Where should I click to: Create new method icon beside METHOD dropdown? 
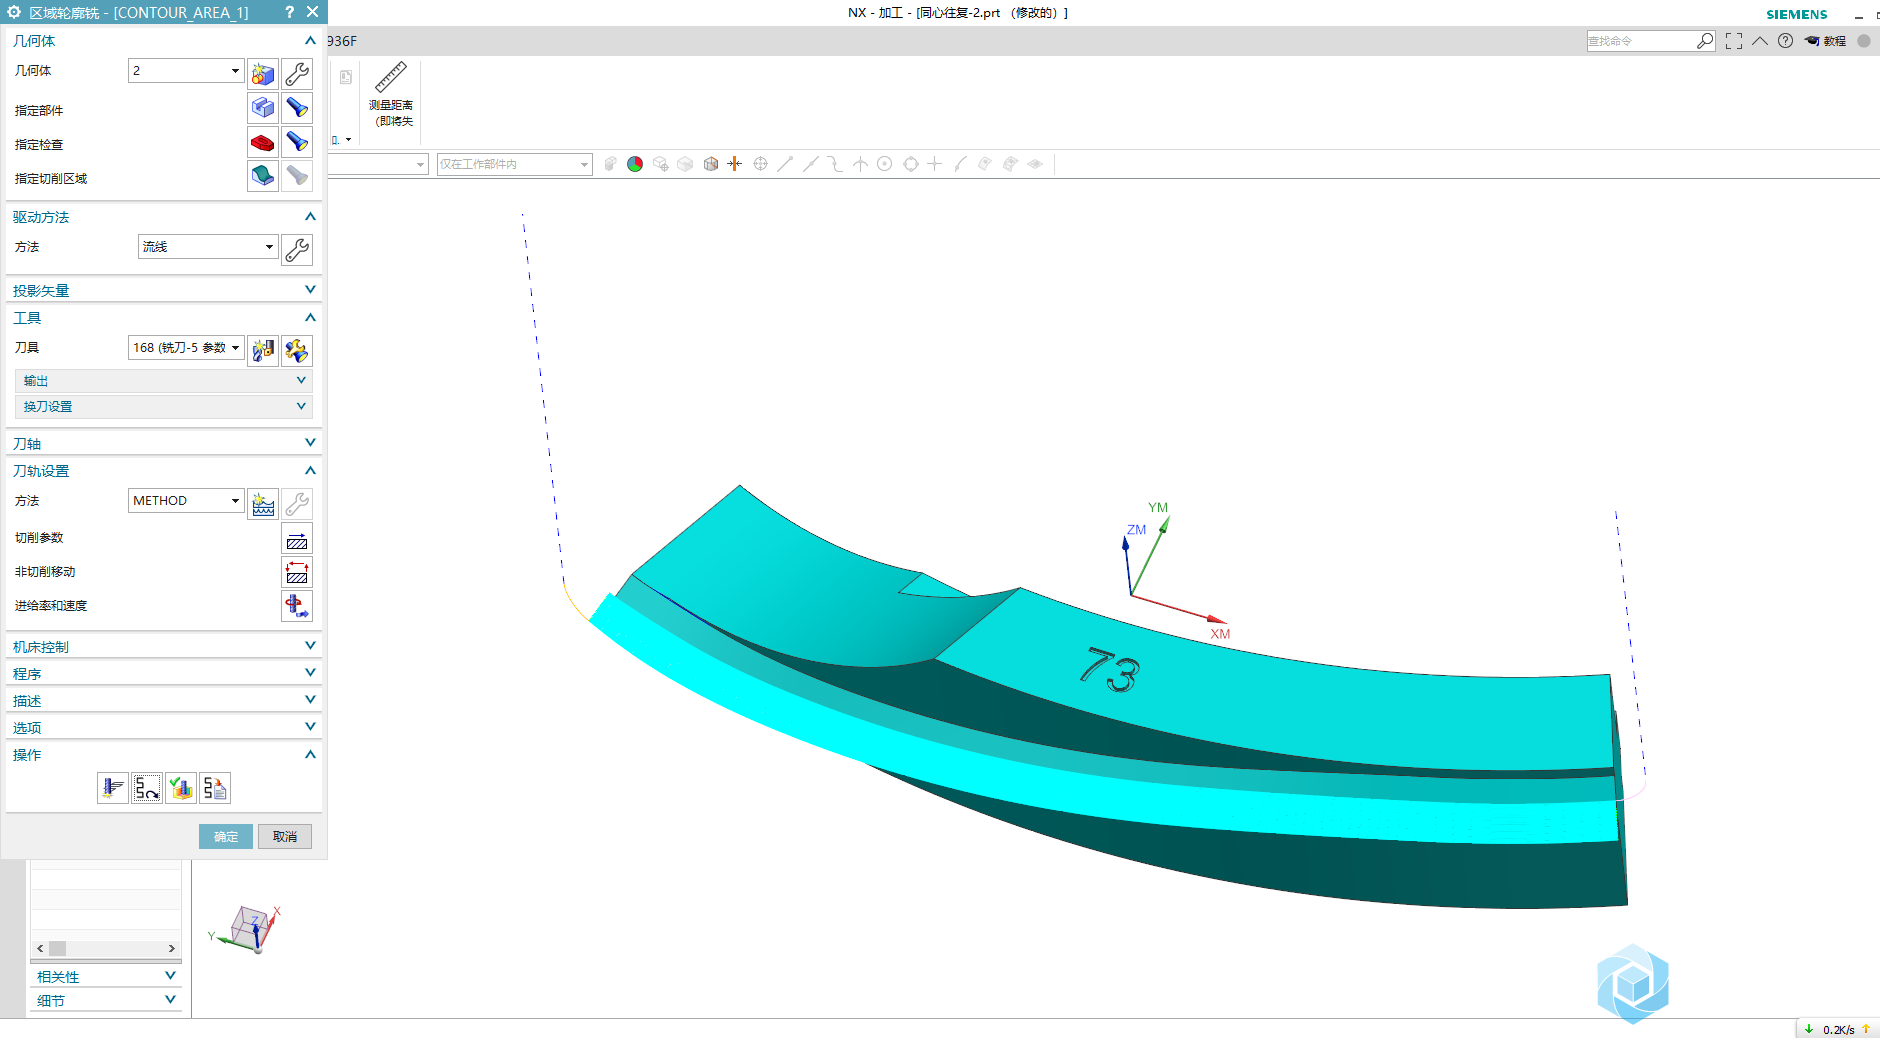tap(263, 504)
